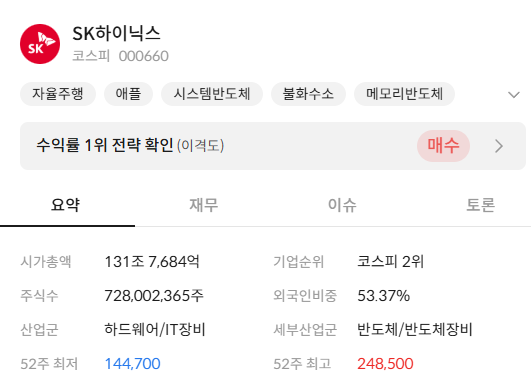The width and height of the screenshot is (531, 392).
Task: Click the 기업순위 label
Action: tap(299, 262)
